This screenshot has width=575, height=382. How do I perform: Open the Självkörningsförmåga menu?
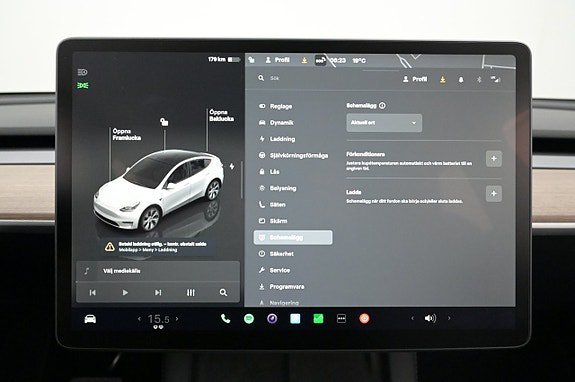coord(293,155)
